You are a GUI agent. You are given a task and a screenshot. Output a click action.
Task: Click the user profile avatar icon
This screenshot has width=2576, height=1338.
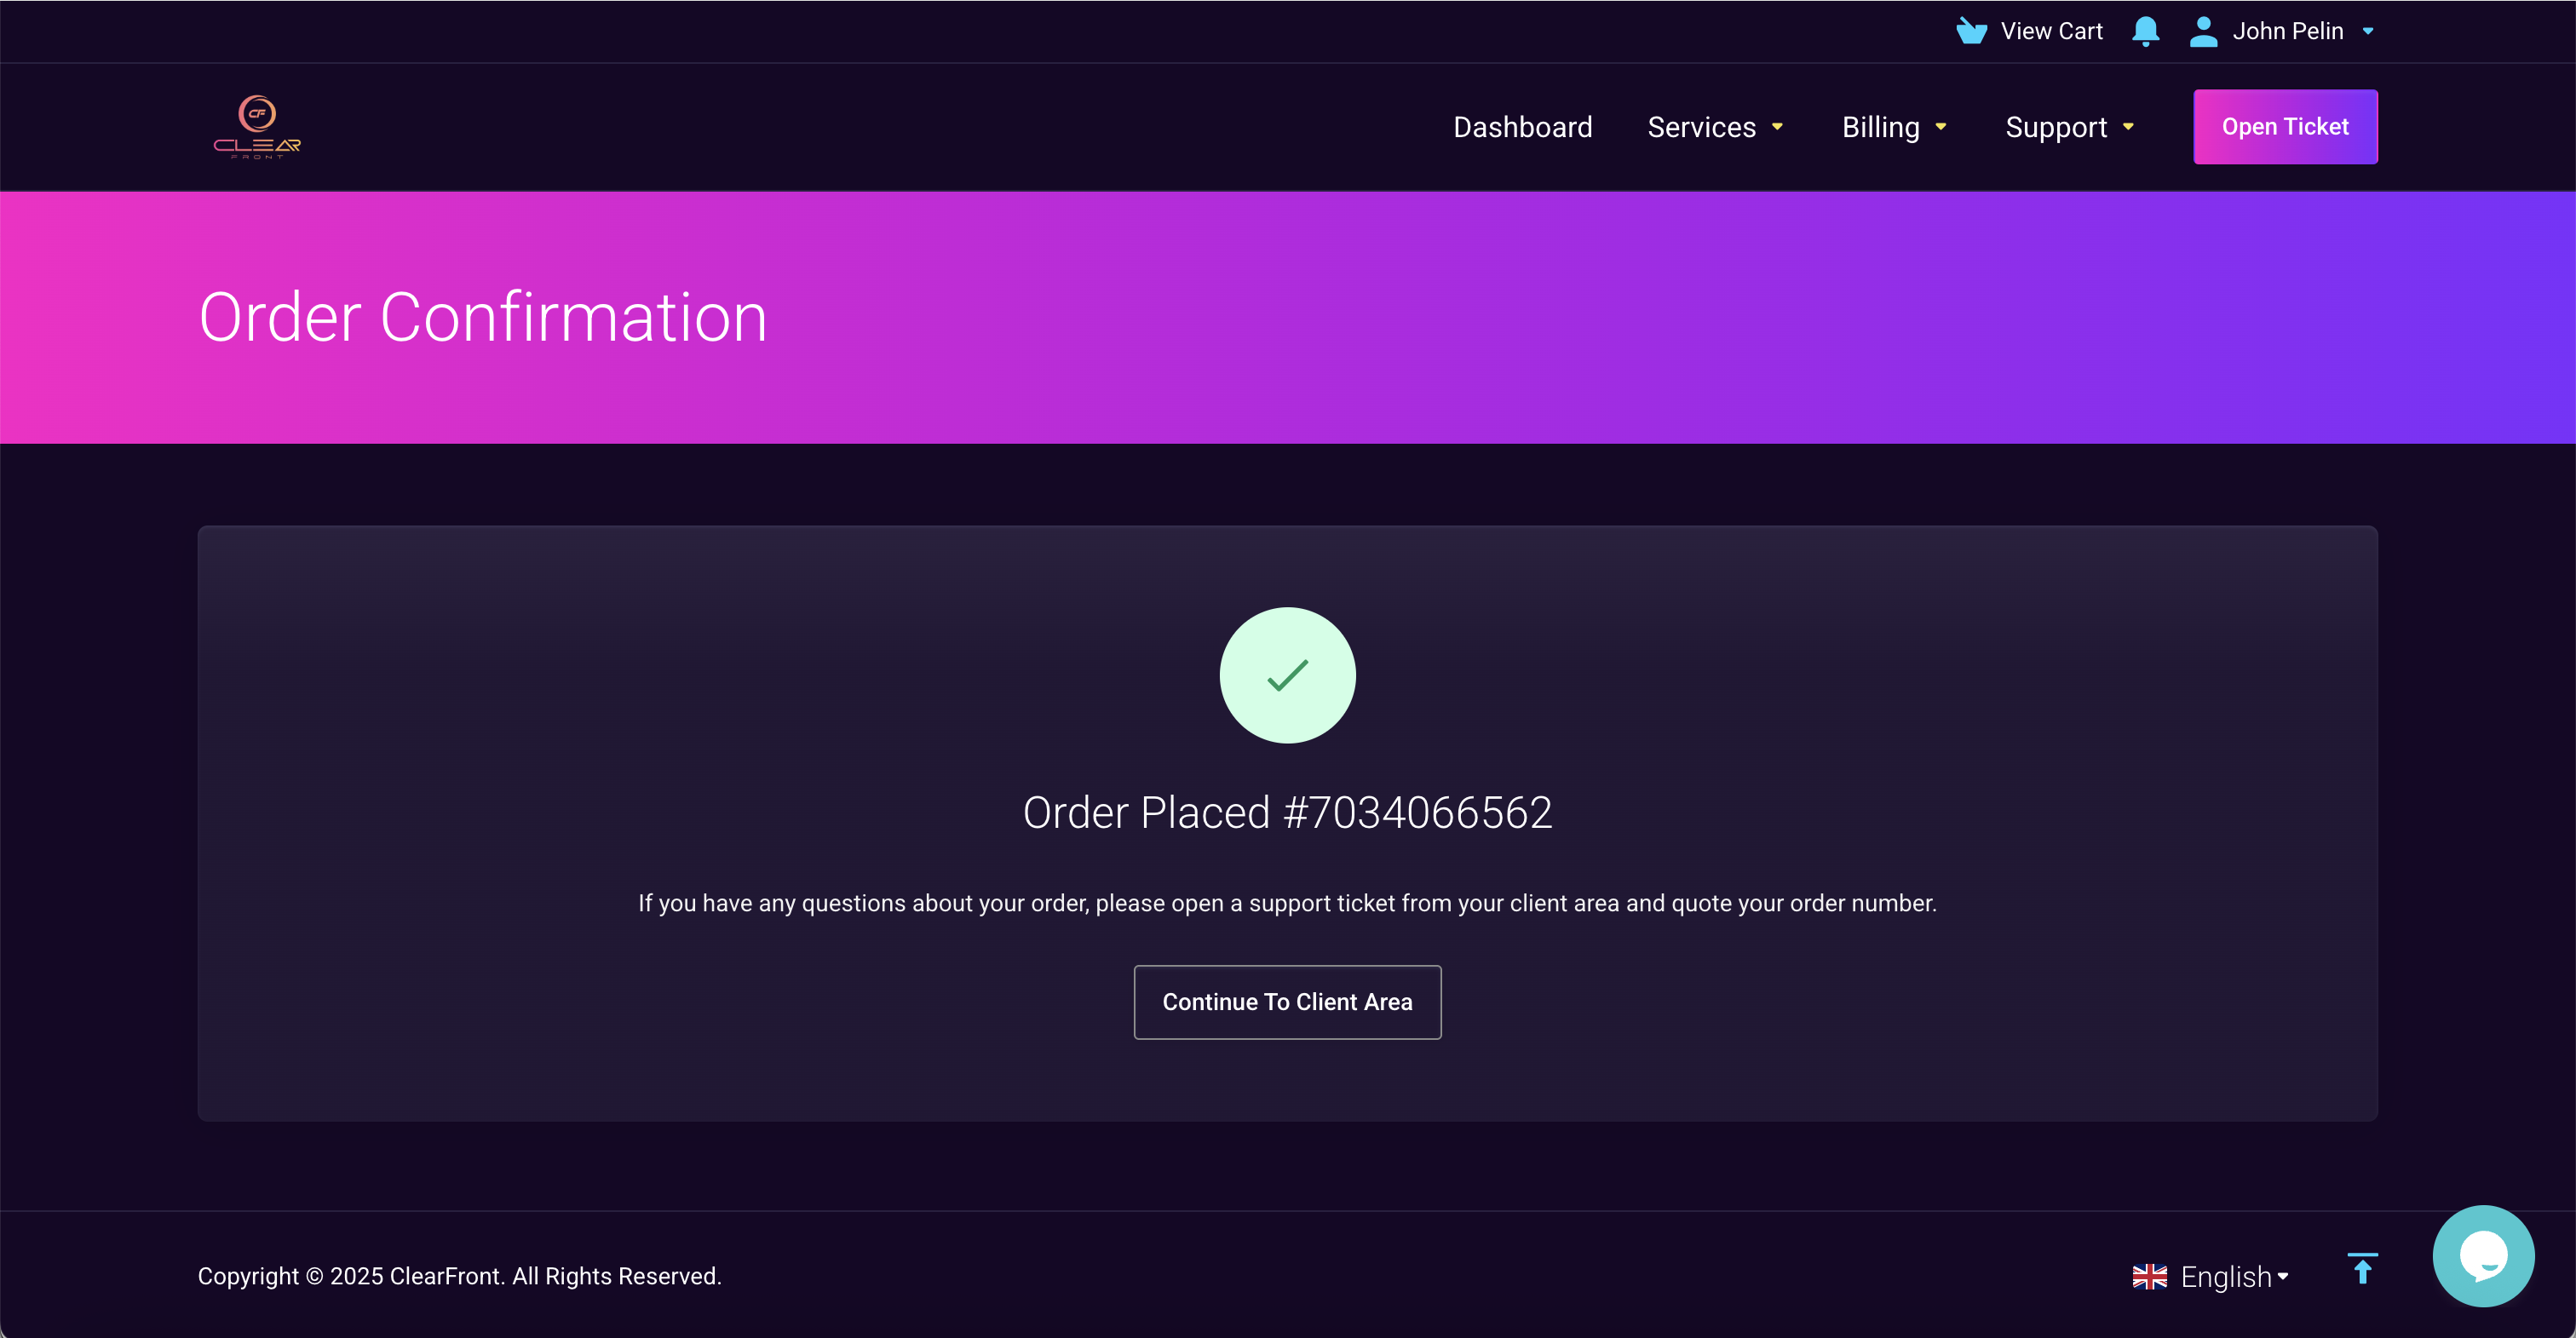2203,31
